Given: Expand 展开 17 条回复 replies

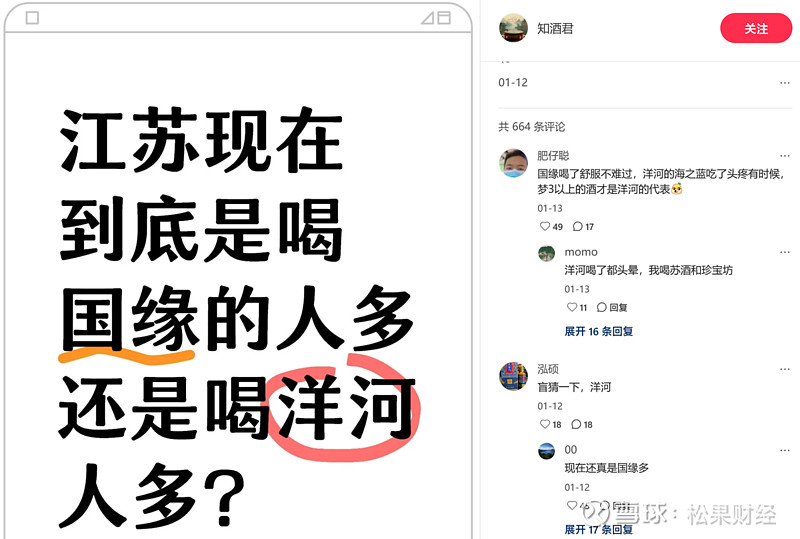Looking at the screenshot, I should tap(598, 529).
